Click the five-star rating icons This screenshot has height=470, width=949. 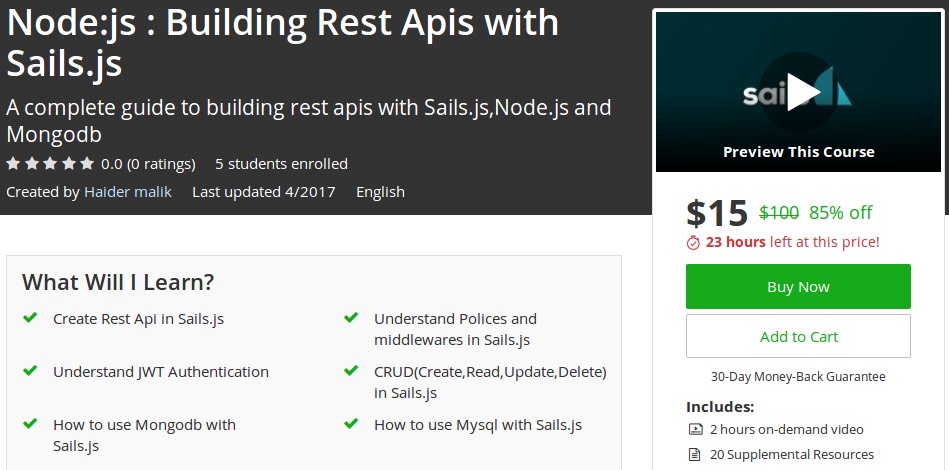50,163
